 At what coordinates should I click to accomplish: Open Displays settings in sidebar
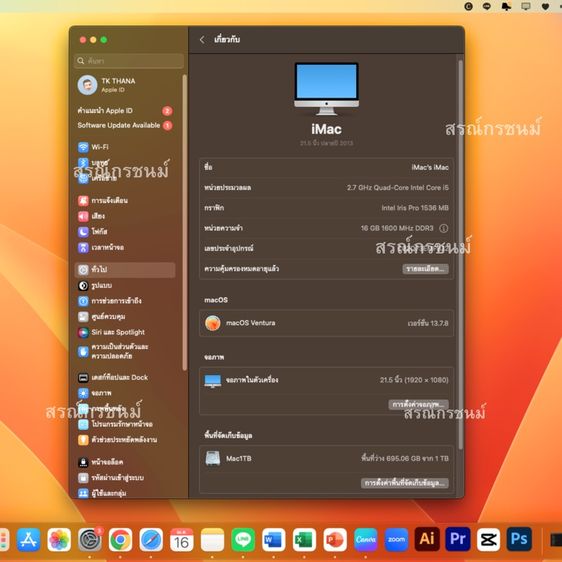point(95,393)
